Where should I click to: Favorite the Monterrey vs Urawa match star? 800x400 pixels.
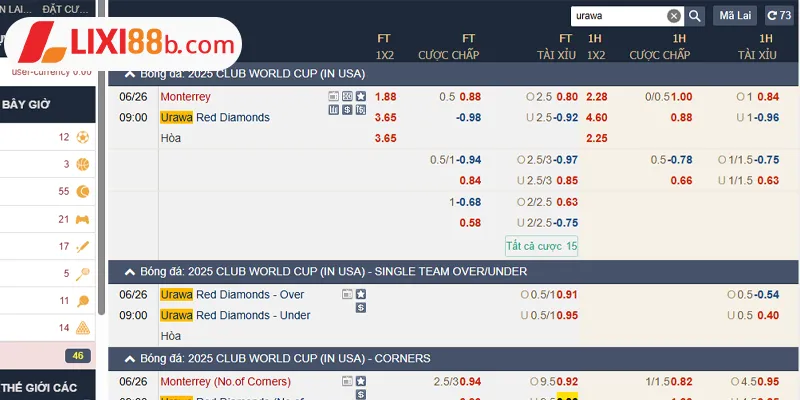click(361, 97)
